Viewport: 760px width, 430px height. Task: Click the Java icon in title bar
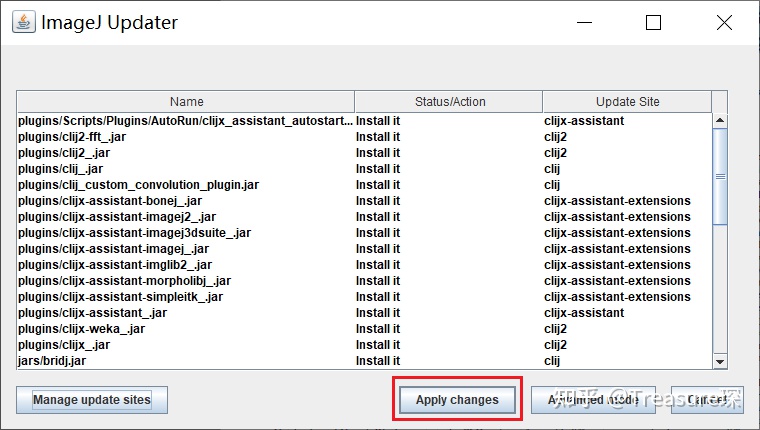[x=23, y=22]
